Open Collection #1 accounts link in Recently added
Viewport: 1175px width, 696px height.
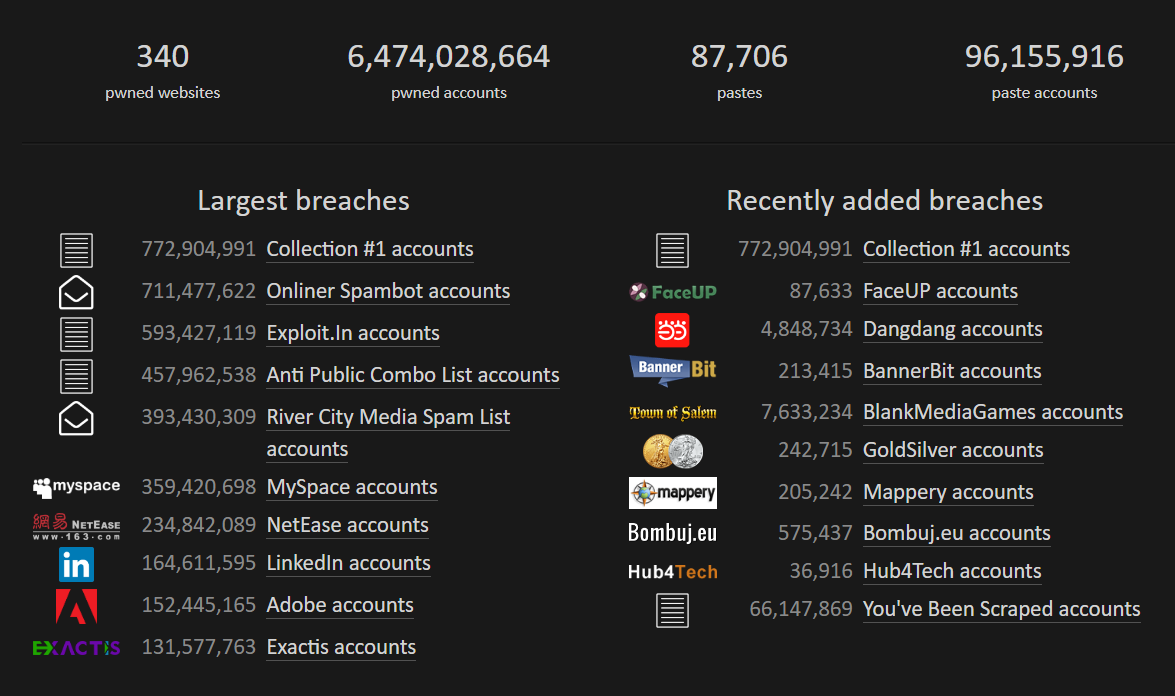967,249
